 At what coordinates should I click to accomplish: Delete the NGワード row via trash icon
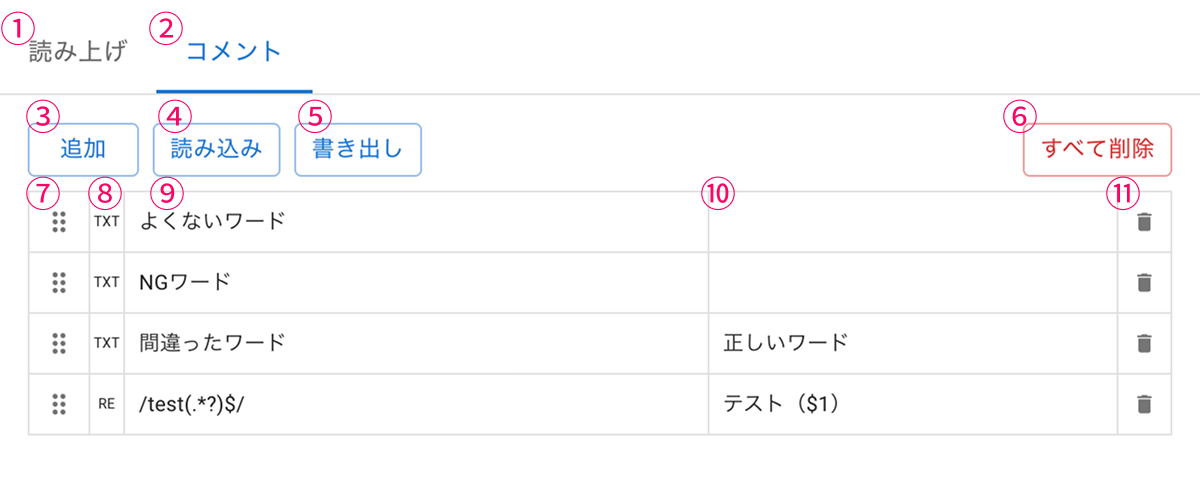tap(1145, 283)
